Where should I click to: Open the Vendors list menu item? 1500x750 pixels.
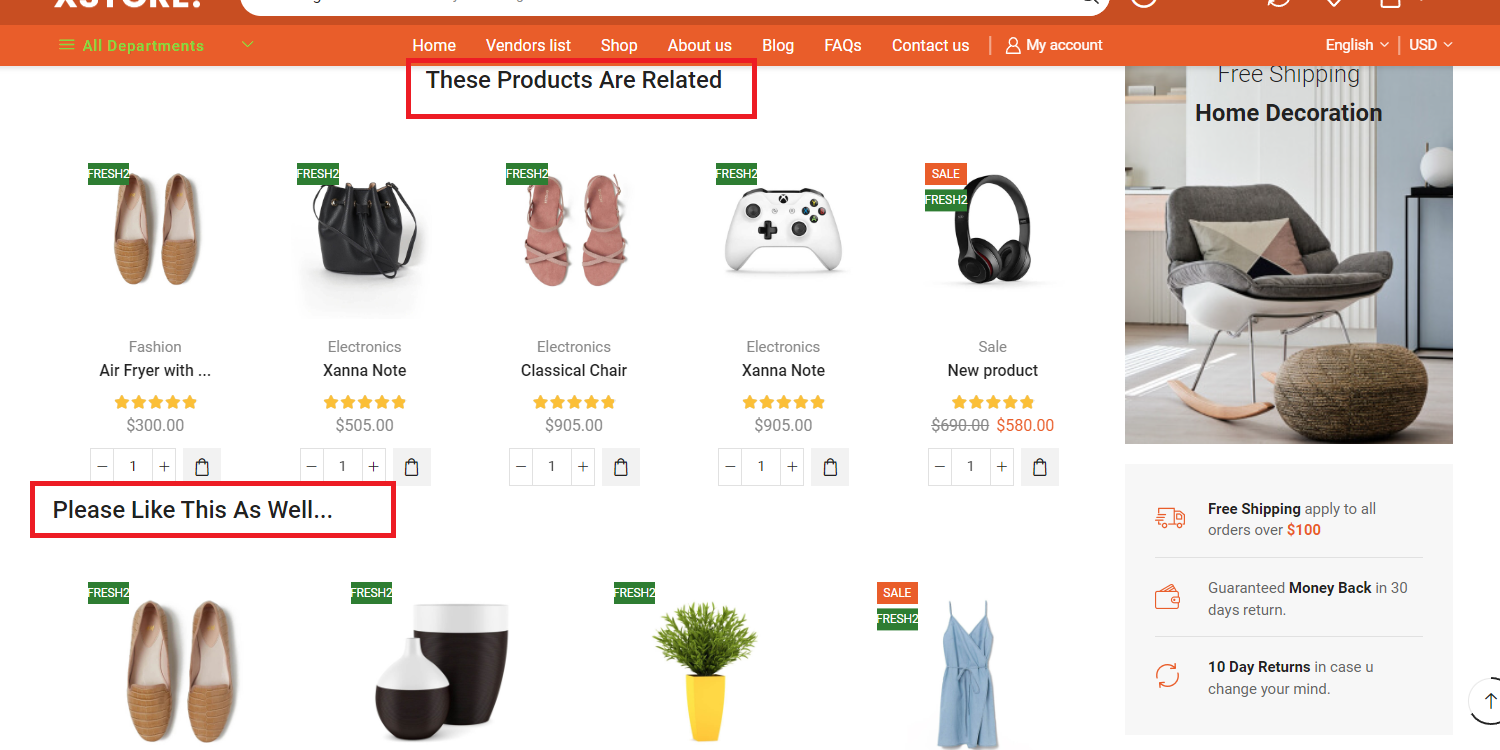[528, 45]
